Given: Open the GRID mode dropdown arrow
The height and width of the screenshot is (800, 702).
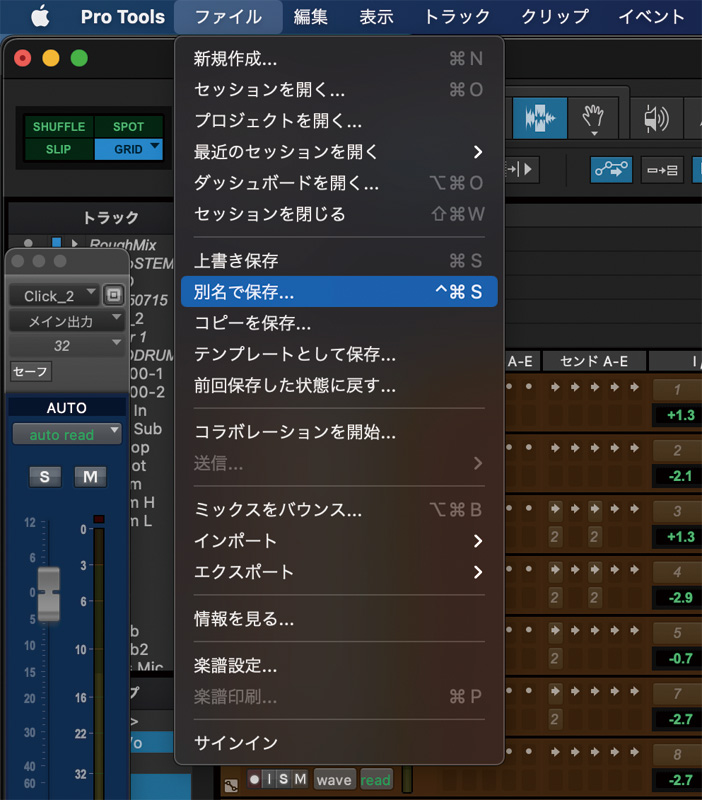Looking at the screenshot, I should click(155, 146).
